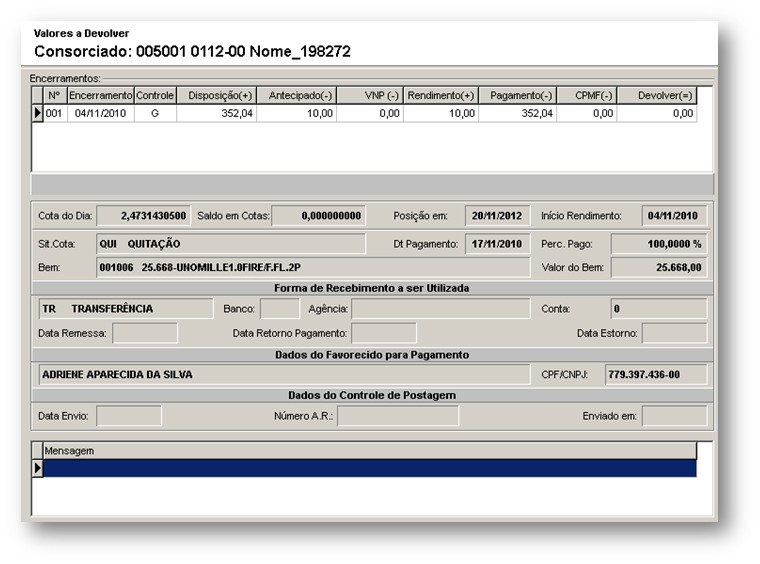The image size is (760, 564).
Task: Select the highlighted blue Mensagem row
Action: (370, 468)
